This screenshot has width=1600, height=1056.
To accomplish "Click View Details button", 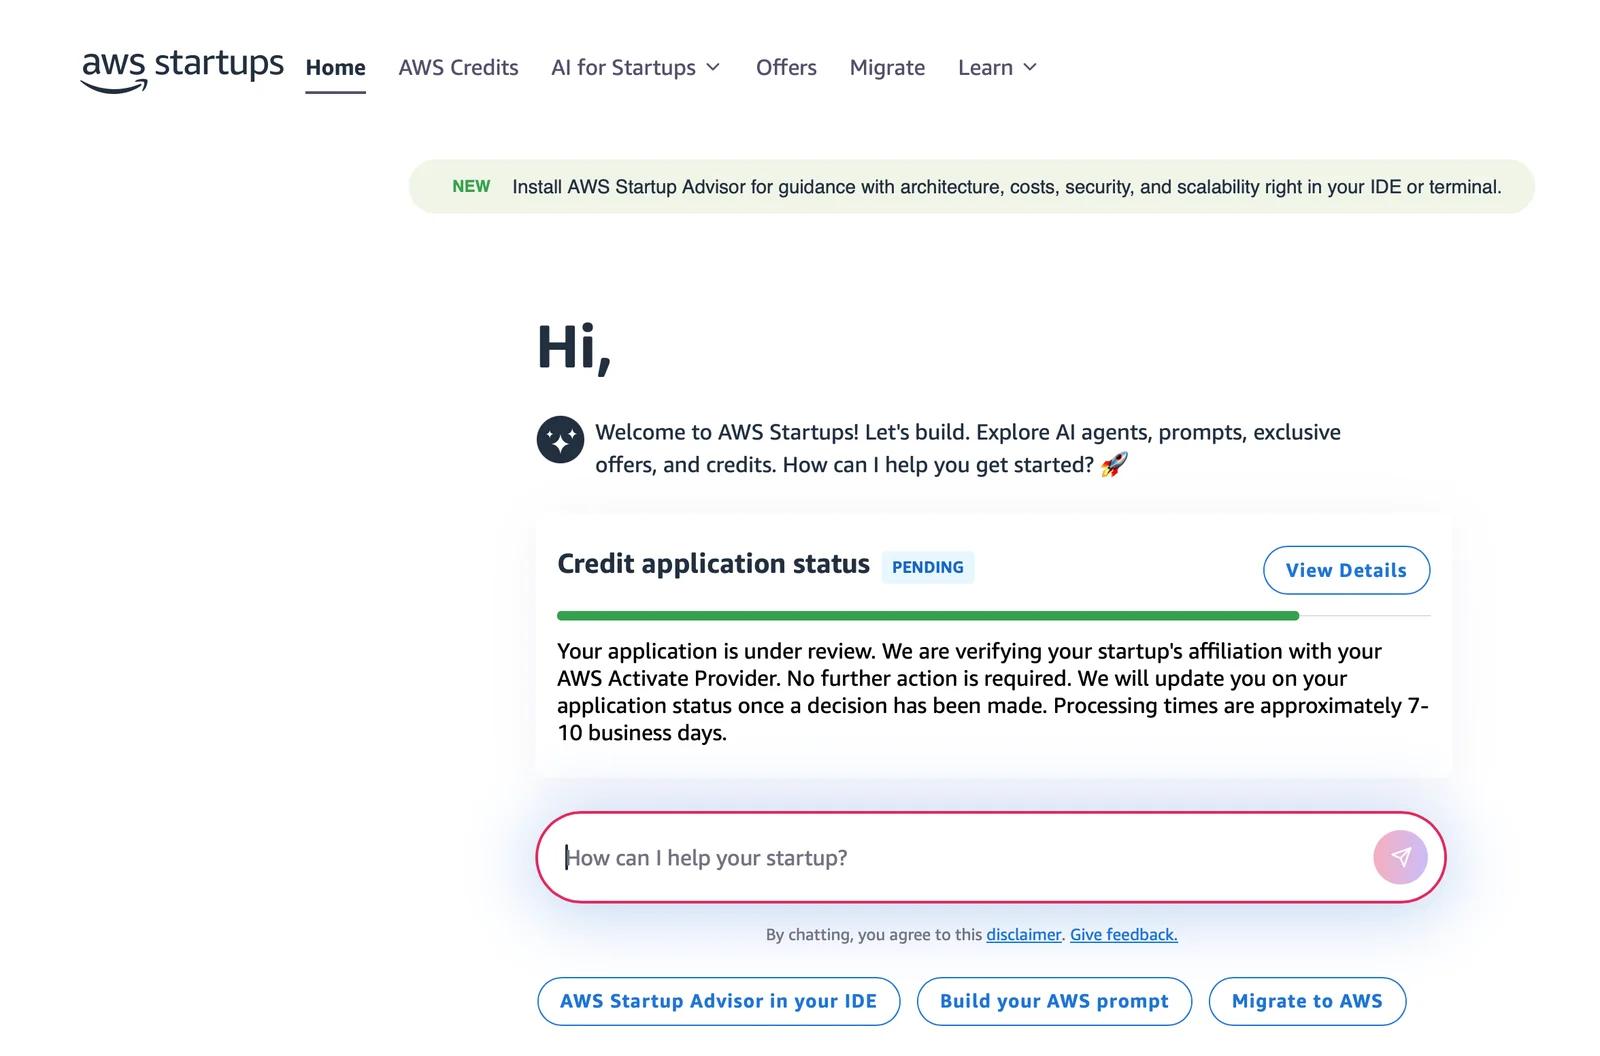I will coord(1346,570).
